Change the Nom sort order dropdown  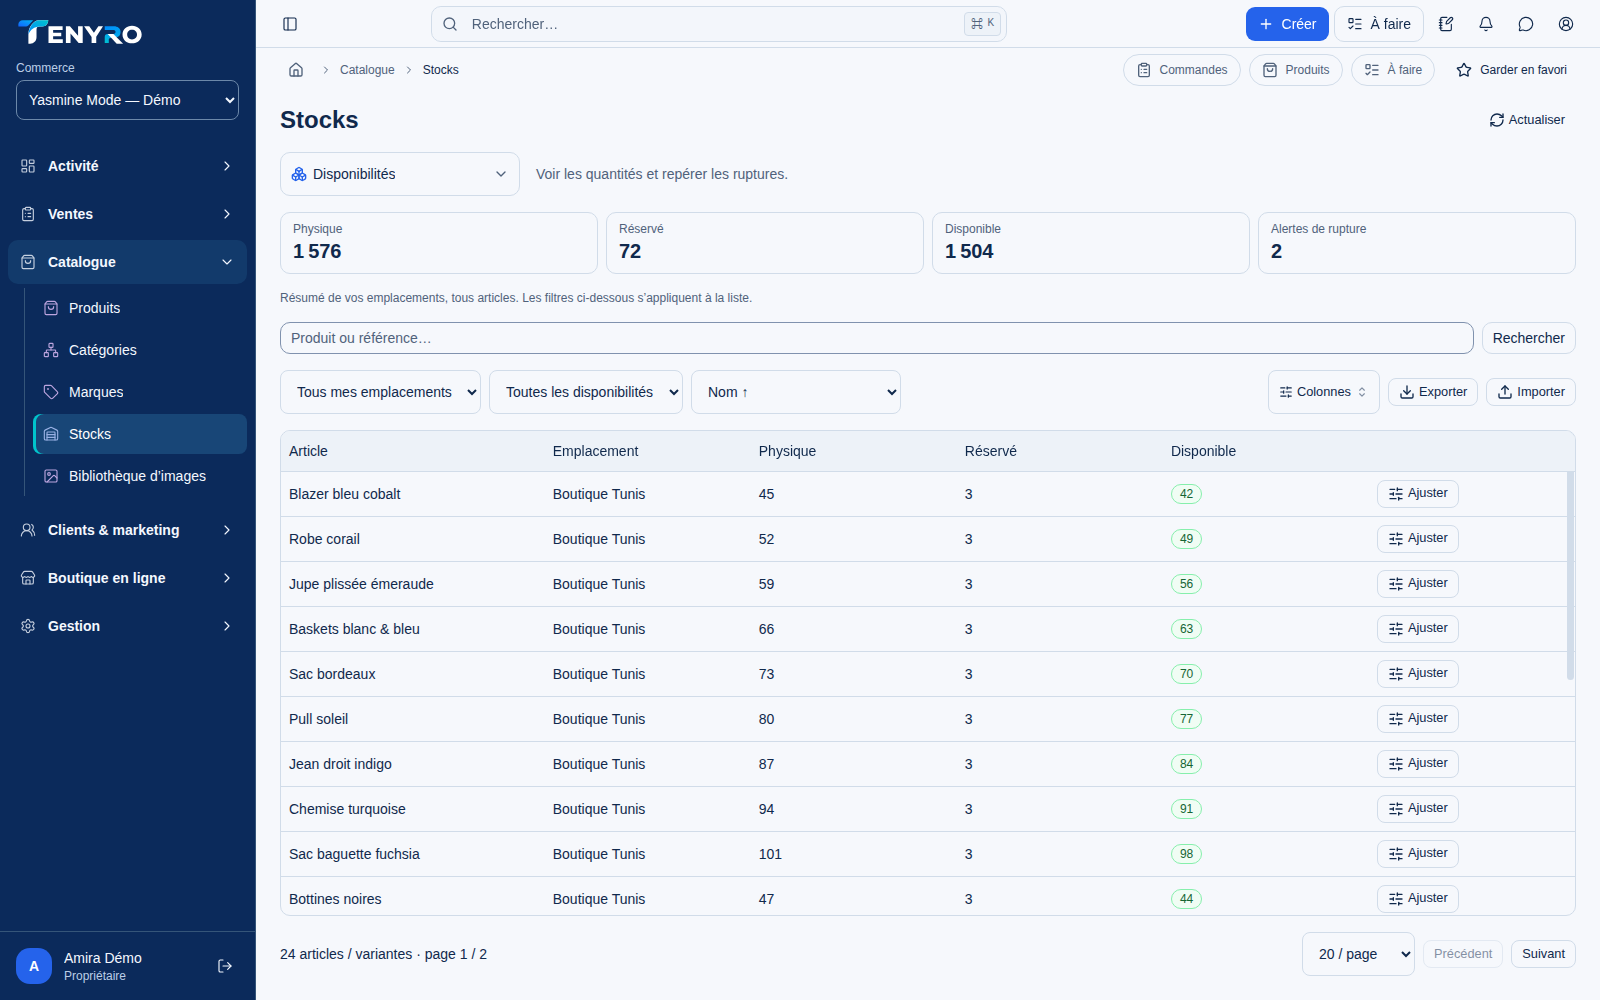coord(796,392)
